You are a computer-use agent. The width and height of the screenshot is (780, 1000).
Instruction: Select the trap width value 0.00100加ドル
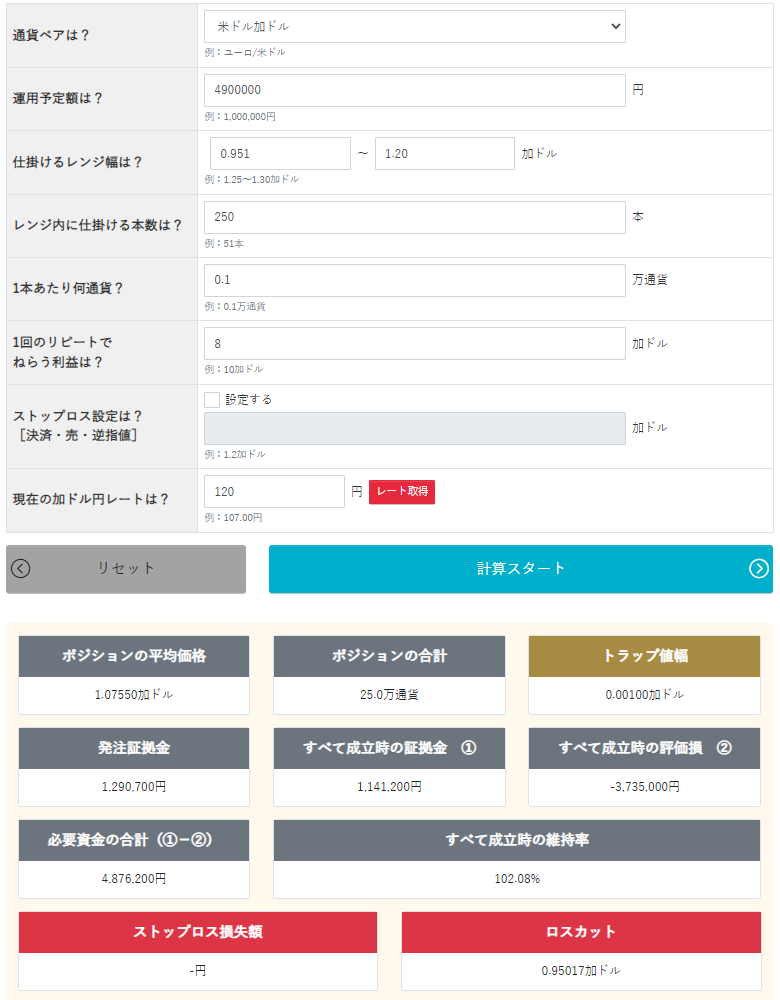click(x=644, y=695)
